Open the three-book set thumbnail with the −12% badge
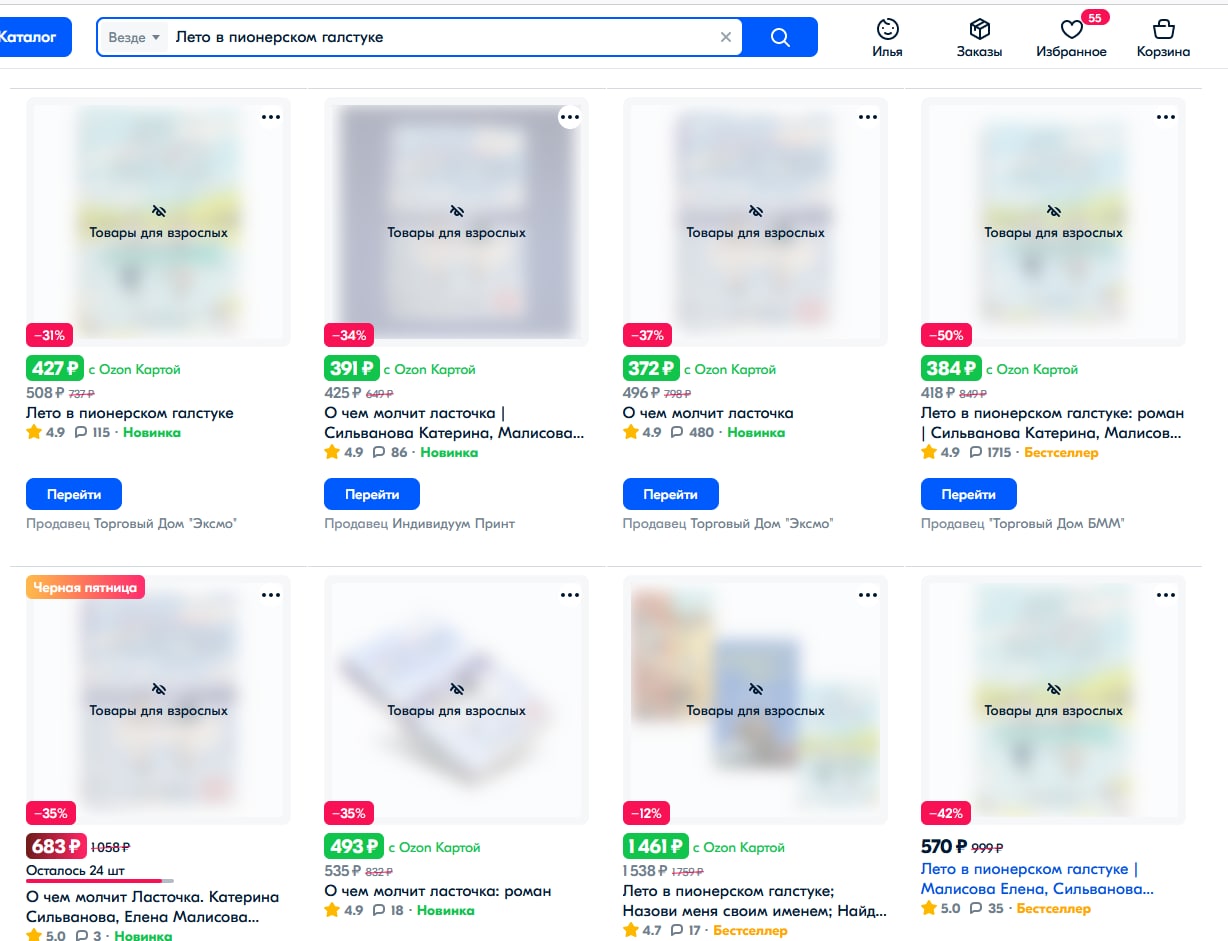The image size is (1228, 941). [x=755, y=700]
